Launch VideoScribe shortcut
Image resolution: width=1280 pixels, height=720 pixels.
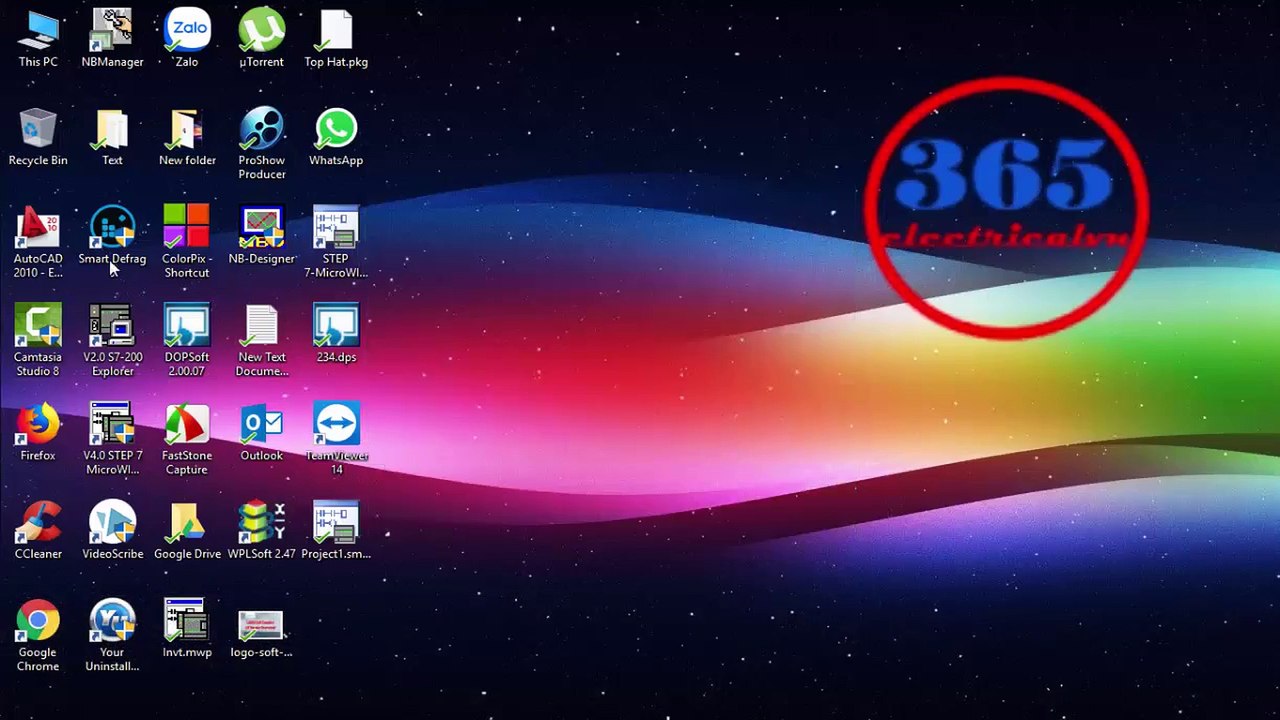(x=112, y=530)
